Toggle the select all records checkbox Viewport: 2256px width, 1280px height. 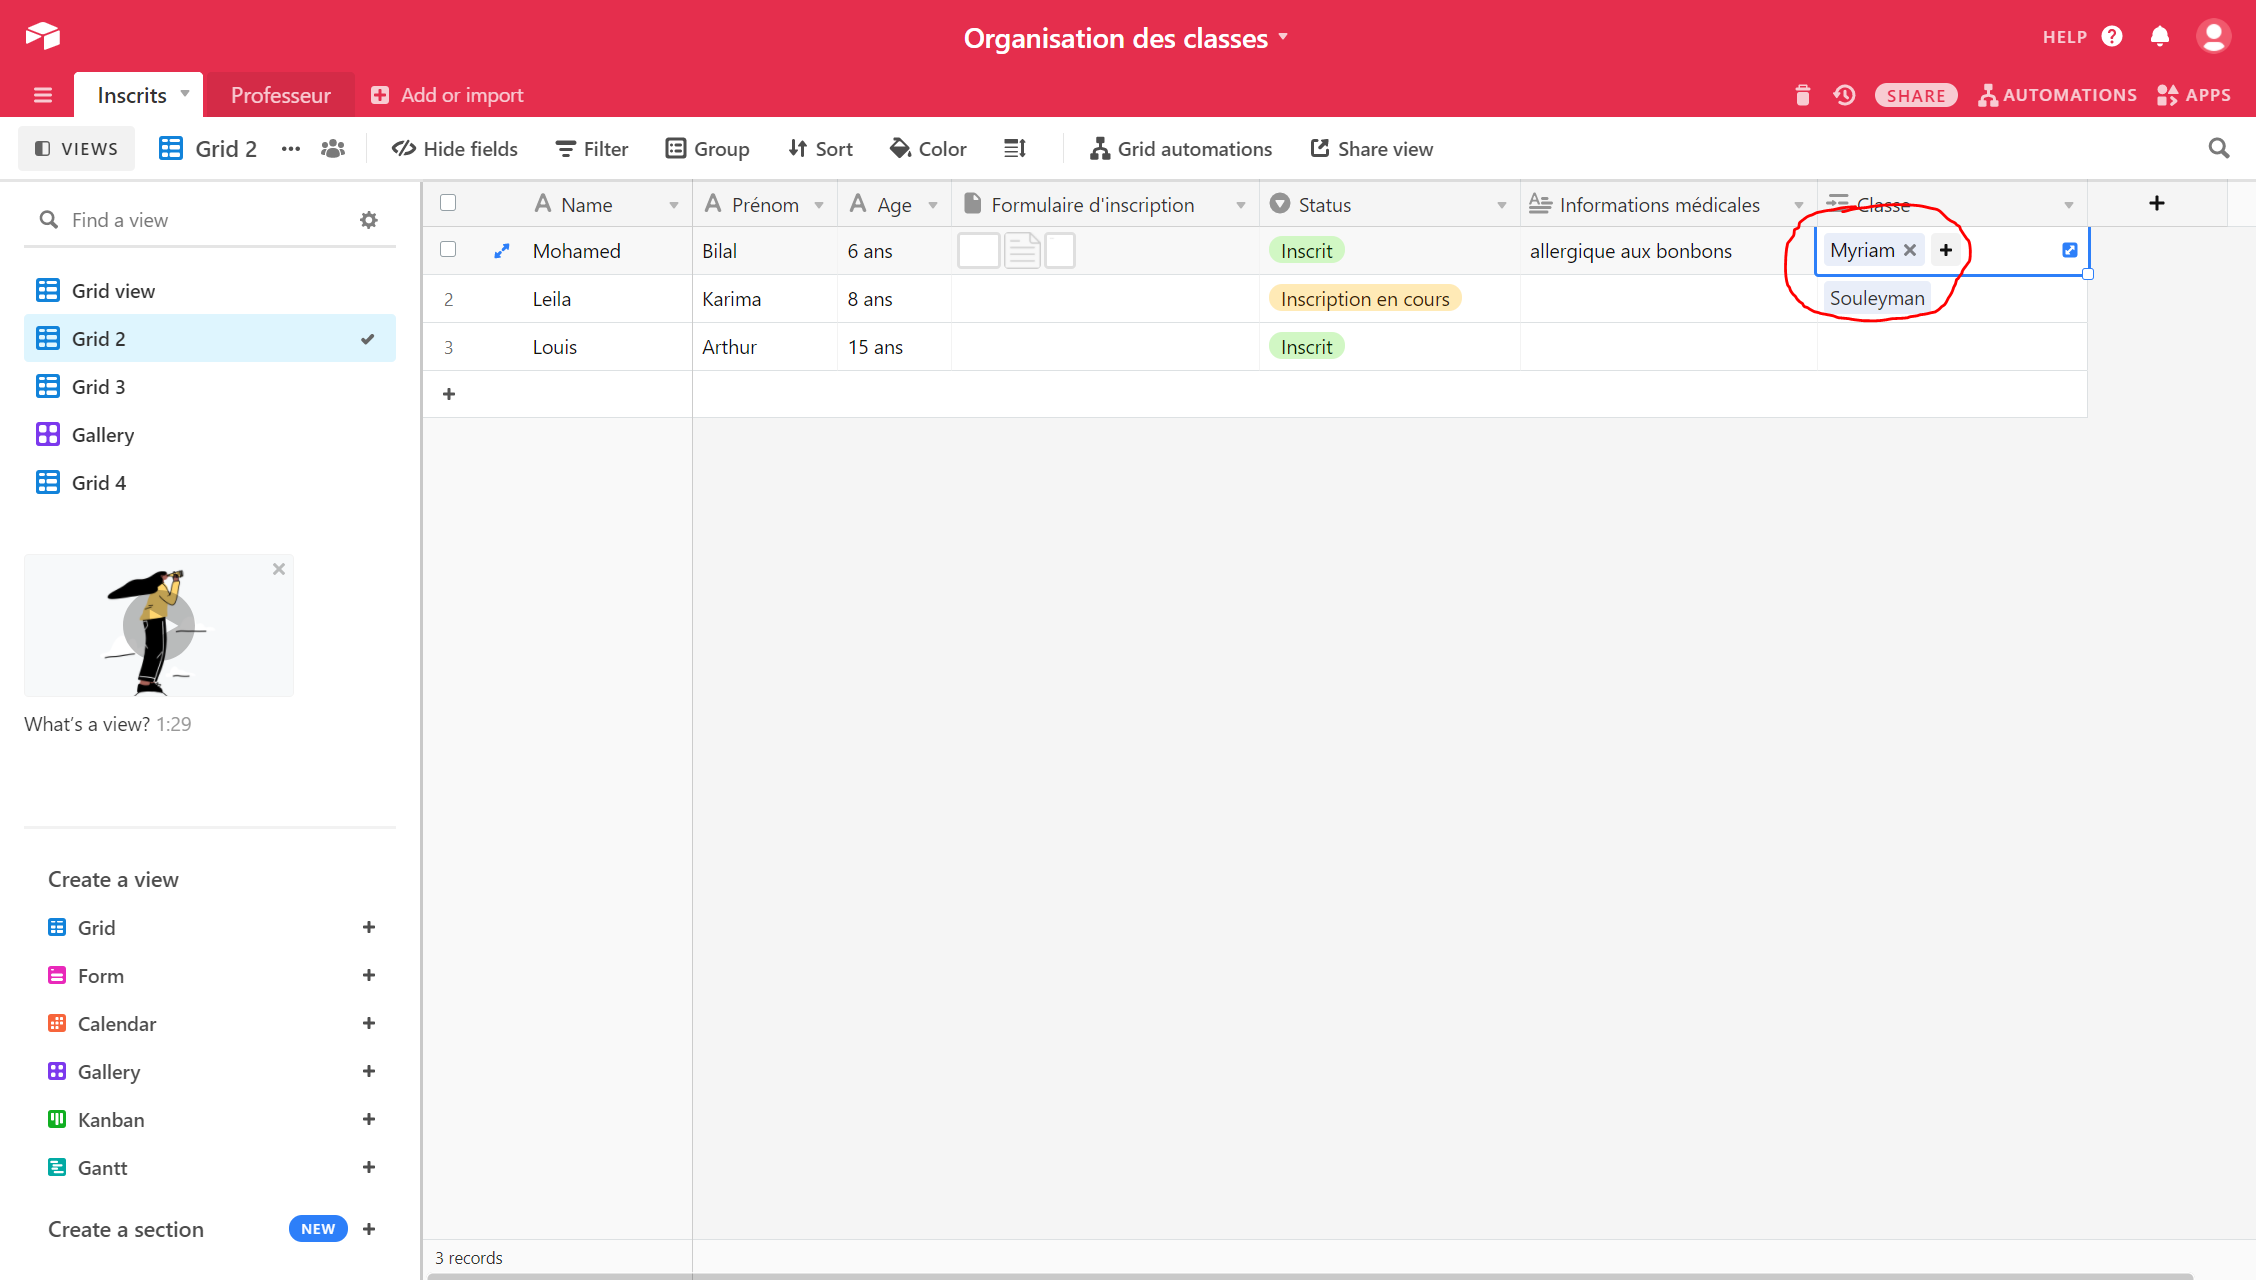[448, 203]
